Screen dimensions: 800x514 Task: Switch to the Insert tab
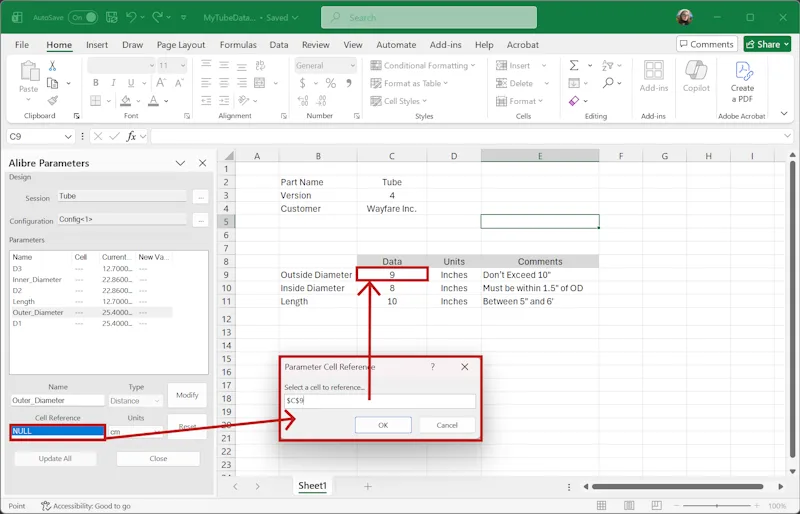click(x=97, y=44)
